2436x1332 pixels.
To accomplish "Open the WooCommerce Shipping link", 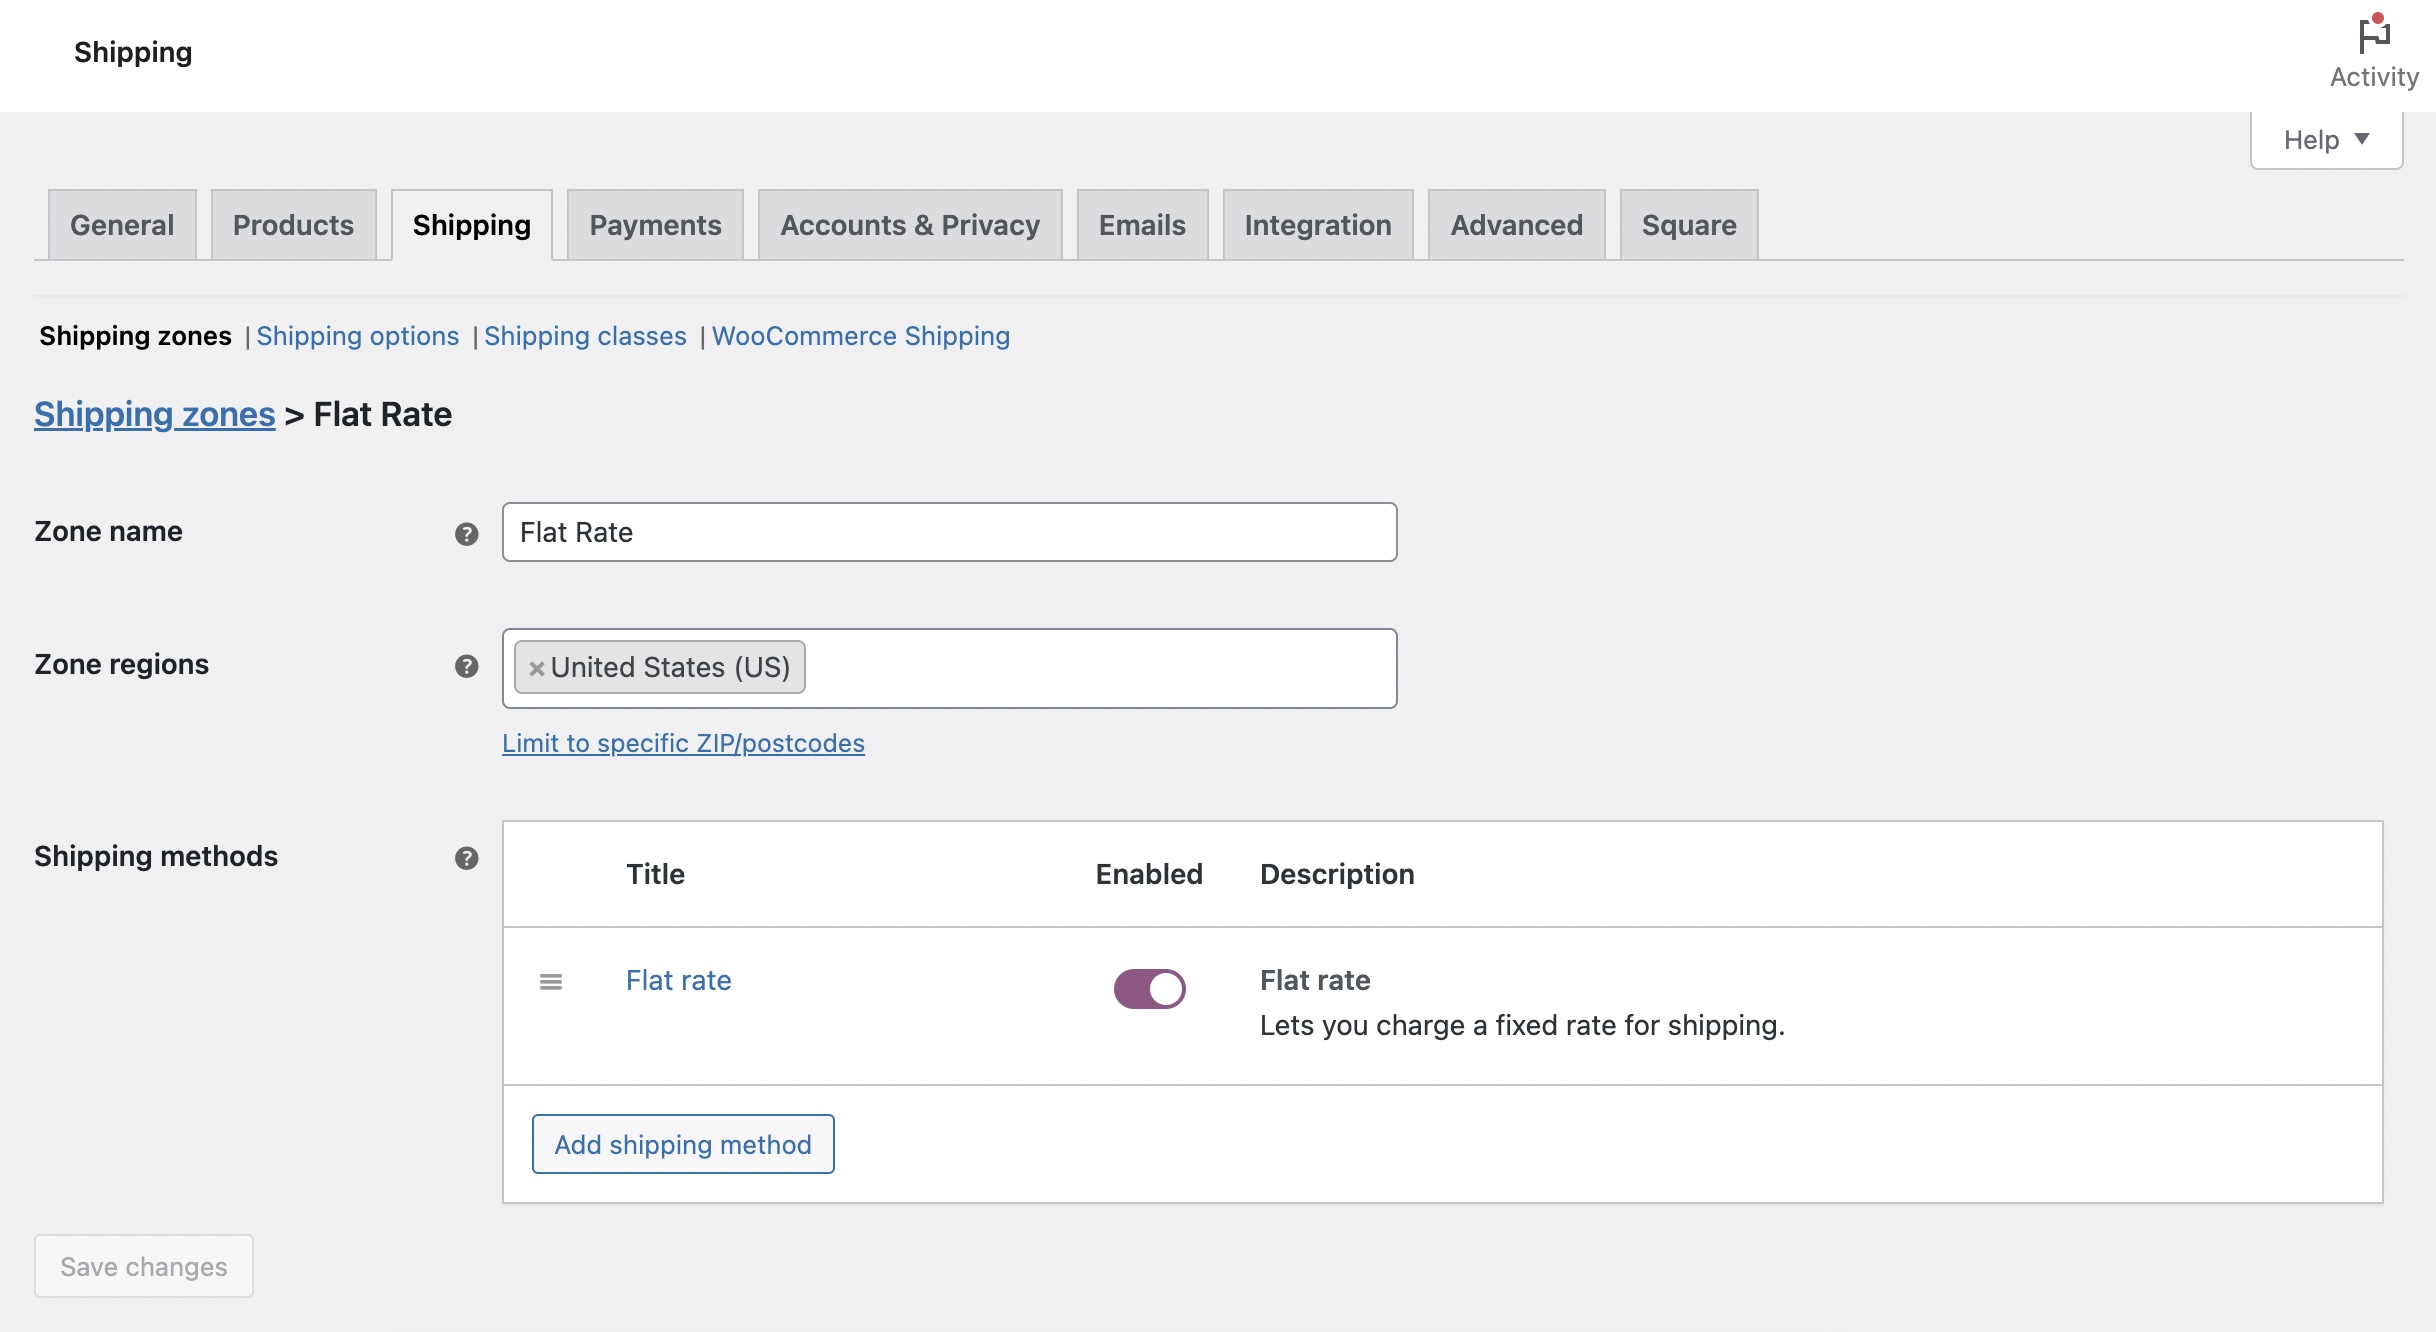I will point(861,336).
